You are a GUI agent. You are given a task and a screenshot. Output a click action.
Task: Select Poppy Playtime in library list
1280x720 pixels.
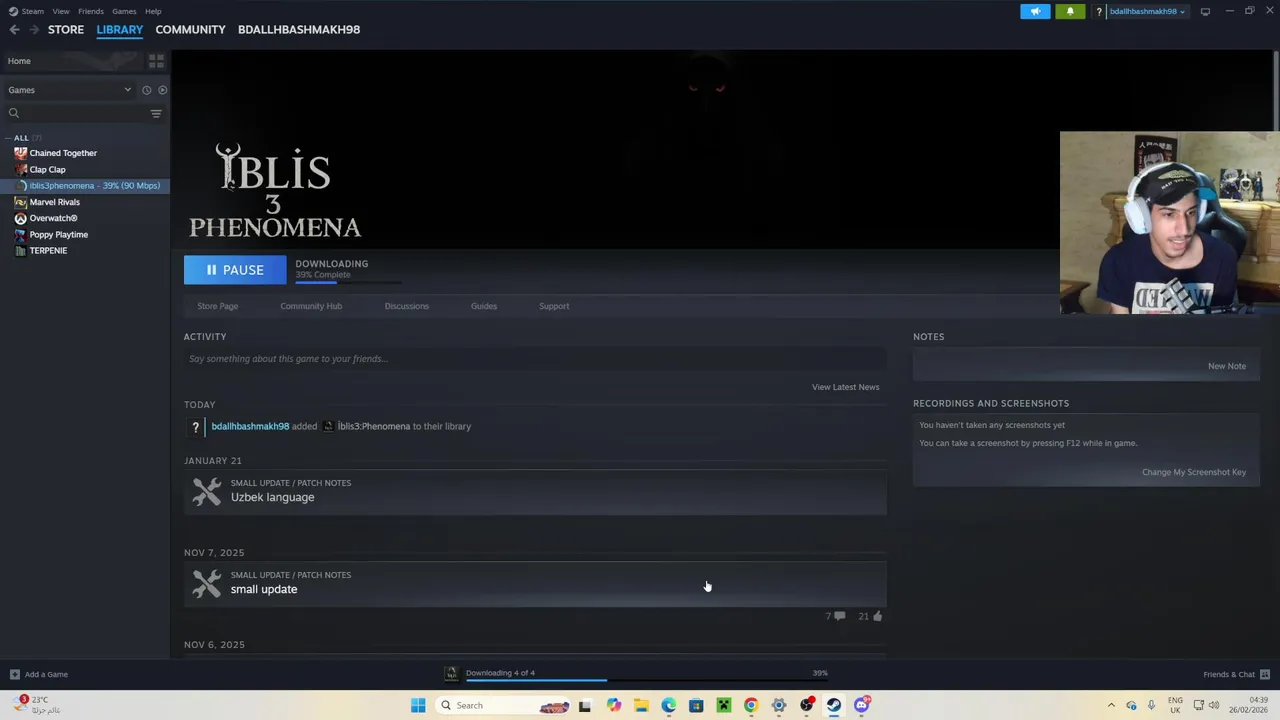pos(58,234)
